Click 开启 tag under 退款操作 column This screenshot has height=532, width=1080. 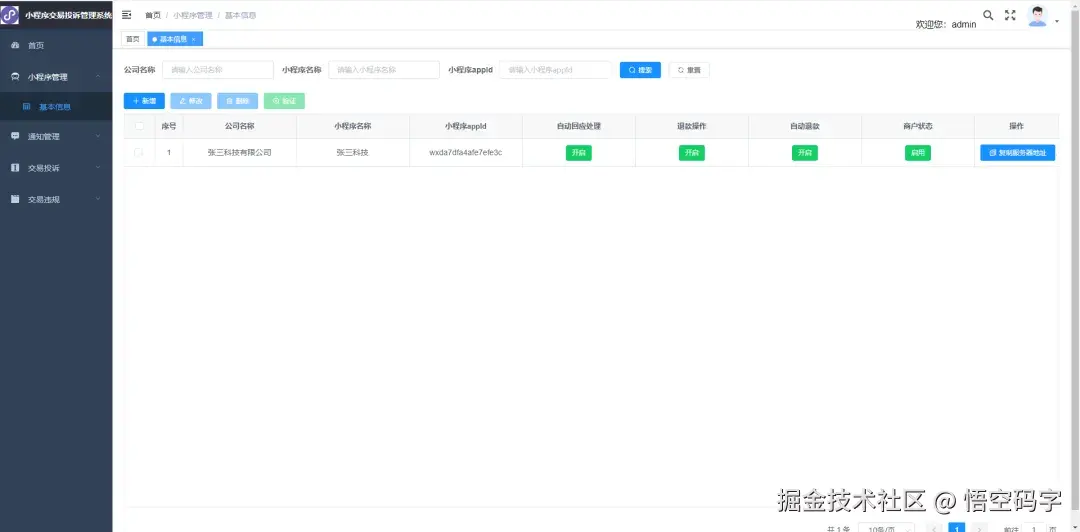click(692, 153)
